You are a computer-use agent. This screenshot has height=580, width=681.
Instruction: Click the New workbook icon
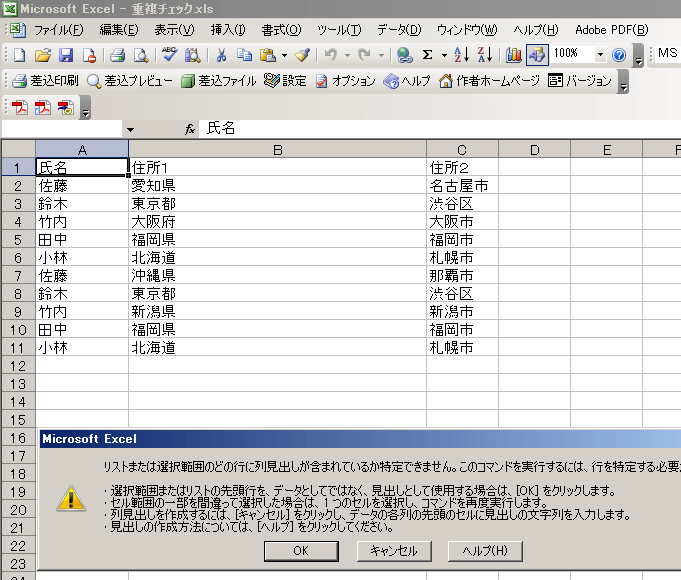pyautogui.click(x=17, y=55)
